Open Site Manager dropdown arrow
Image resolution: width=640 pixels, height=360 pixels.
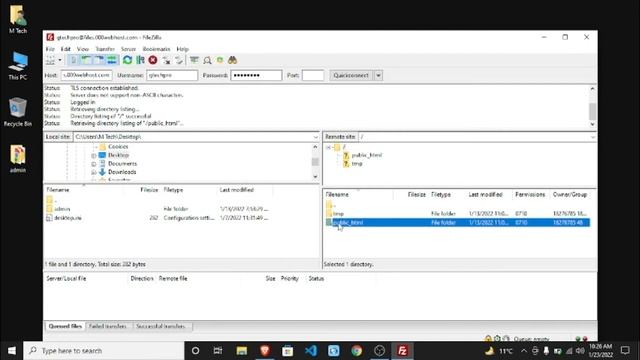[60, 60]
